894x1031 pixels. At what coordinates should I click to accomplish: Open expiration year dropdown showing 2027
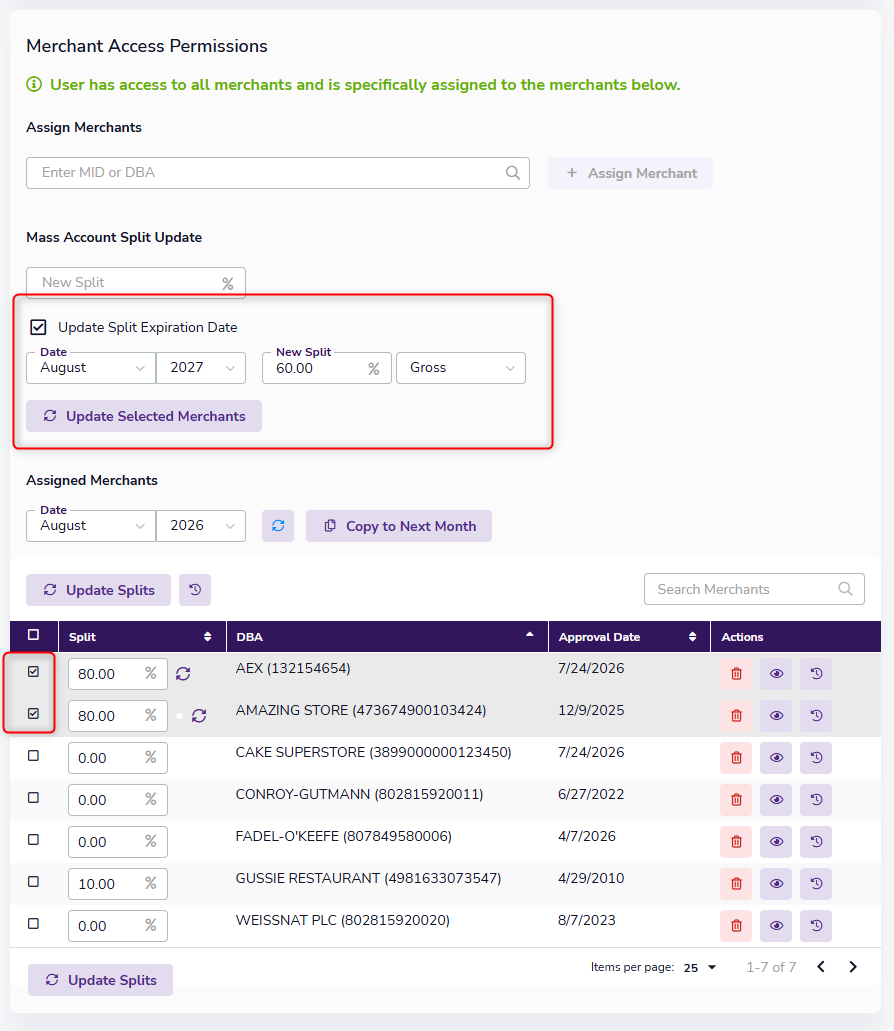point(201,368)
